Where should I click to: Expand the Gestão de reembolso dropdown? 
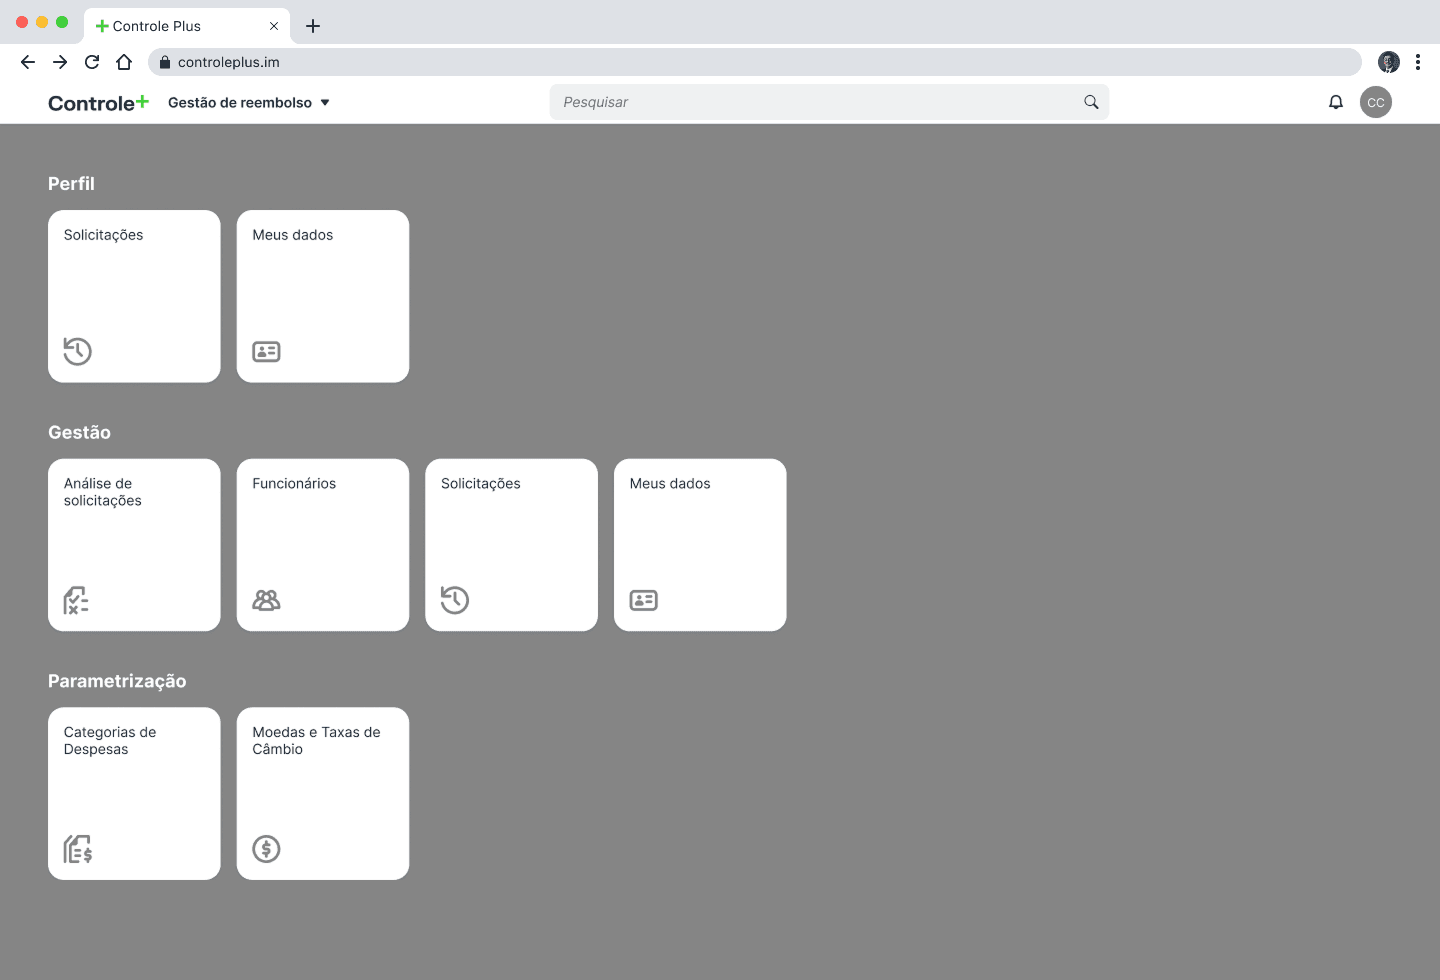point(249,102)
